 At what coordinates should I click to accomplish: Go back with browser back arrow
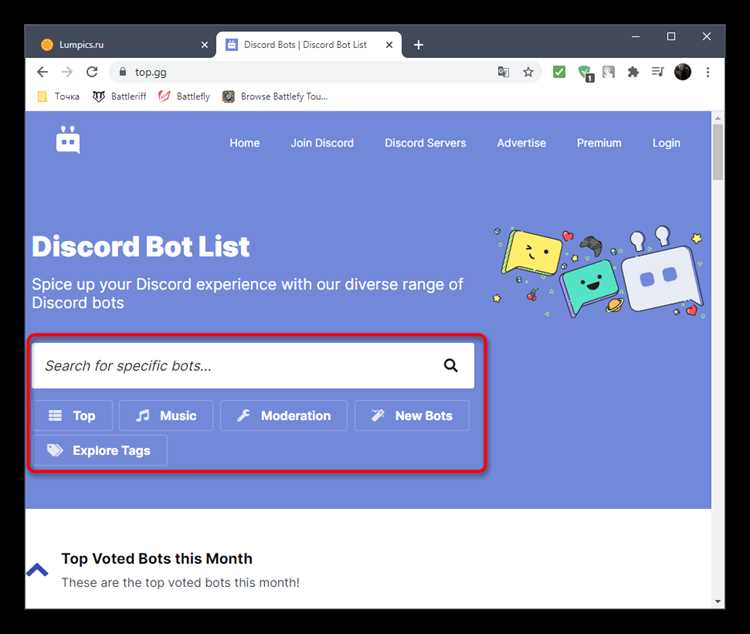[42, 72]
